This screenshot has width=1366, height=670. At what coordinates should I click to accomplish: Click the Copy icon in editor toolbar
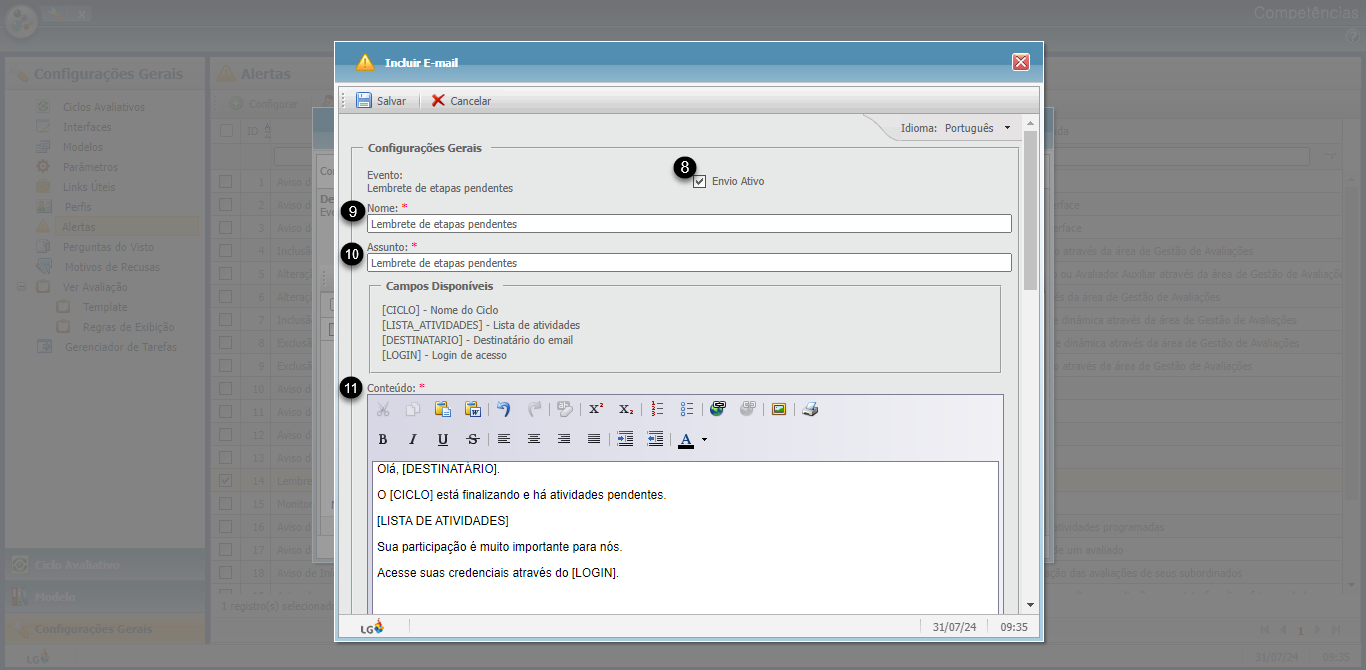tap(413, 409)
